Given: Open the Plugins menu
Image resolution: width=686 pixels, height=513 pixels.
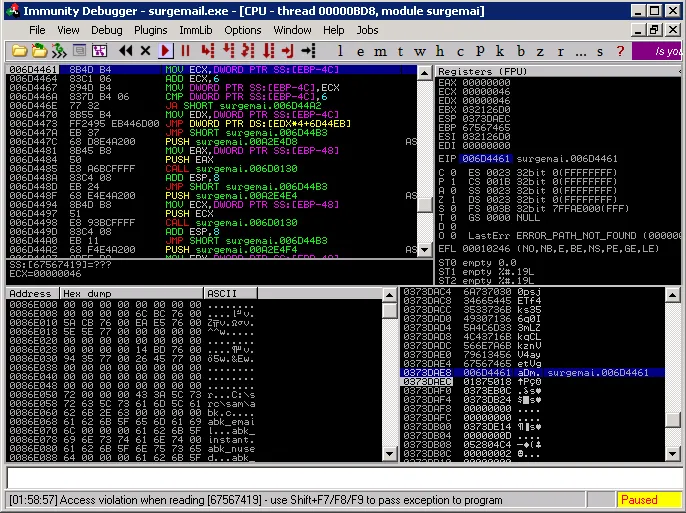Looking at the screenshot, I should 151,30.
